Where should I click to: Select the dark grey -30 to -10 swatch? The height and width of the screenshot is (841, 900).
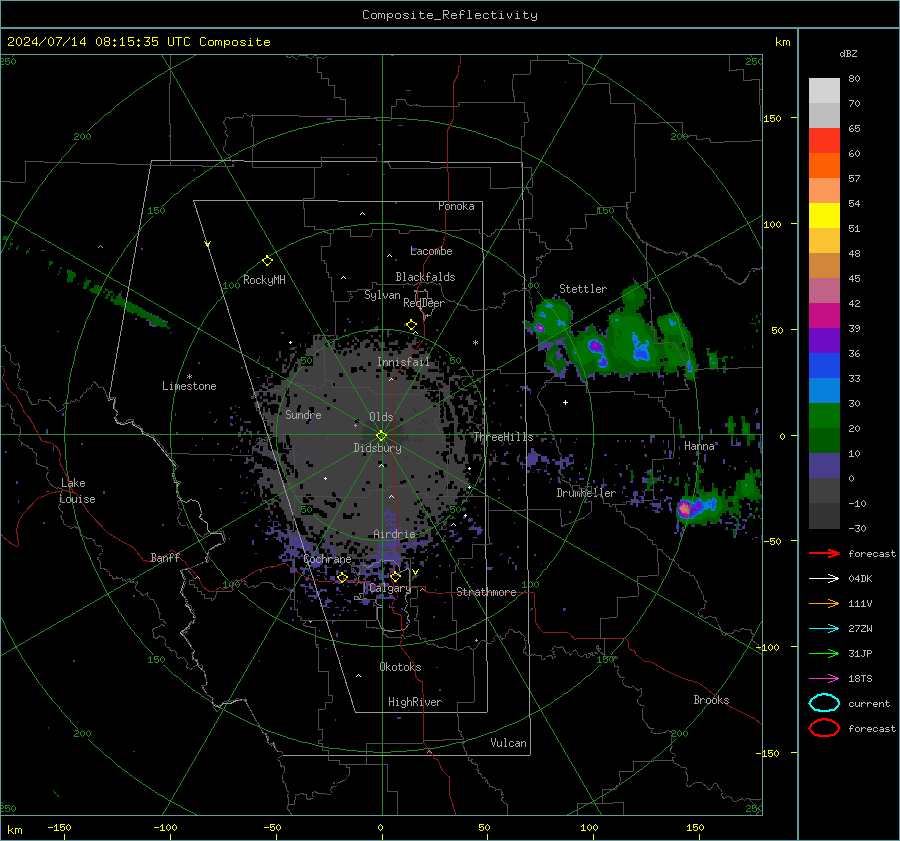coord(824,516)
